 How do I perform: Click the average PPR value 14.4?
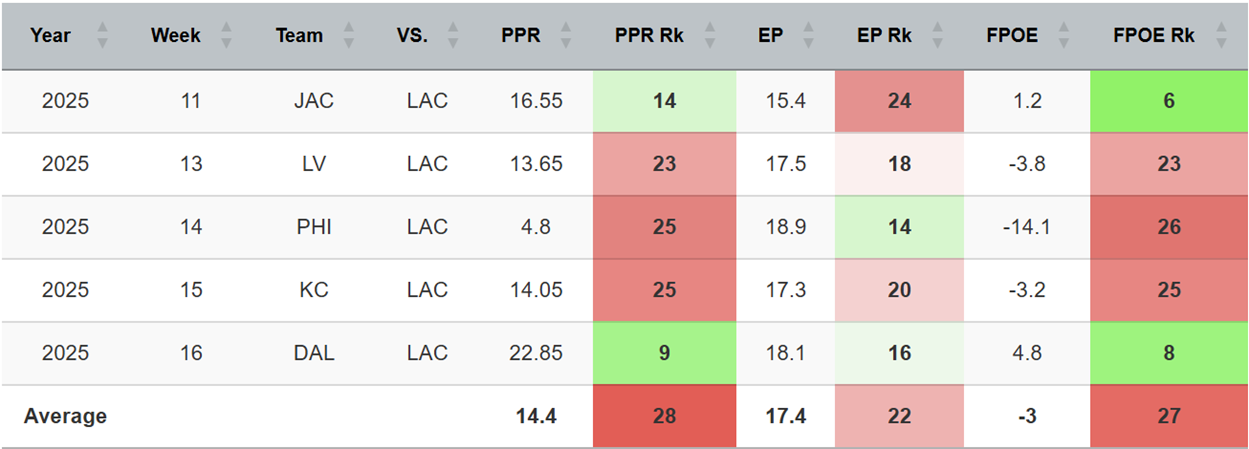pyautogui.click(x=536, y=416)
